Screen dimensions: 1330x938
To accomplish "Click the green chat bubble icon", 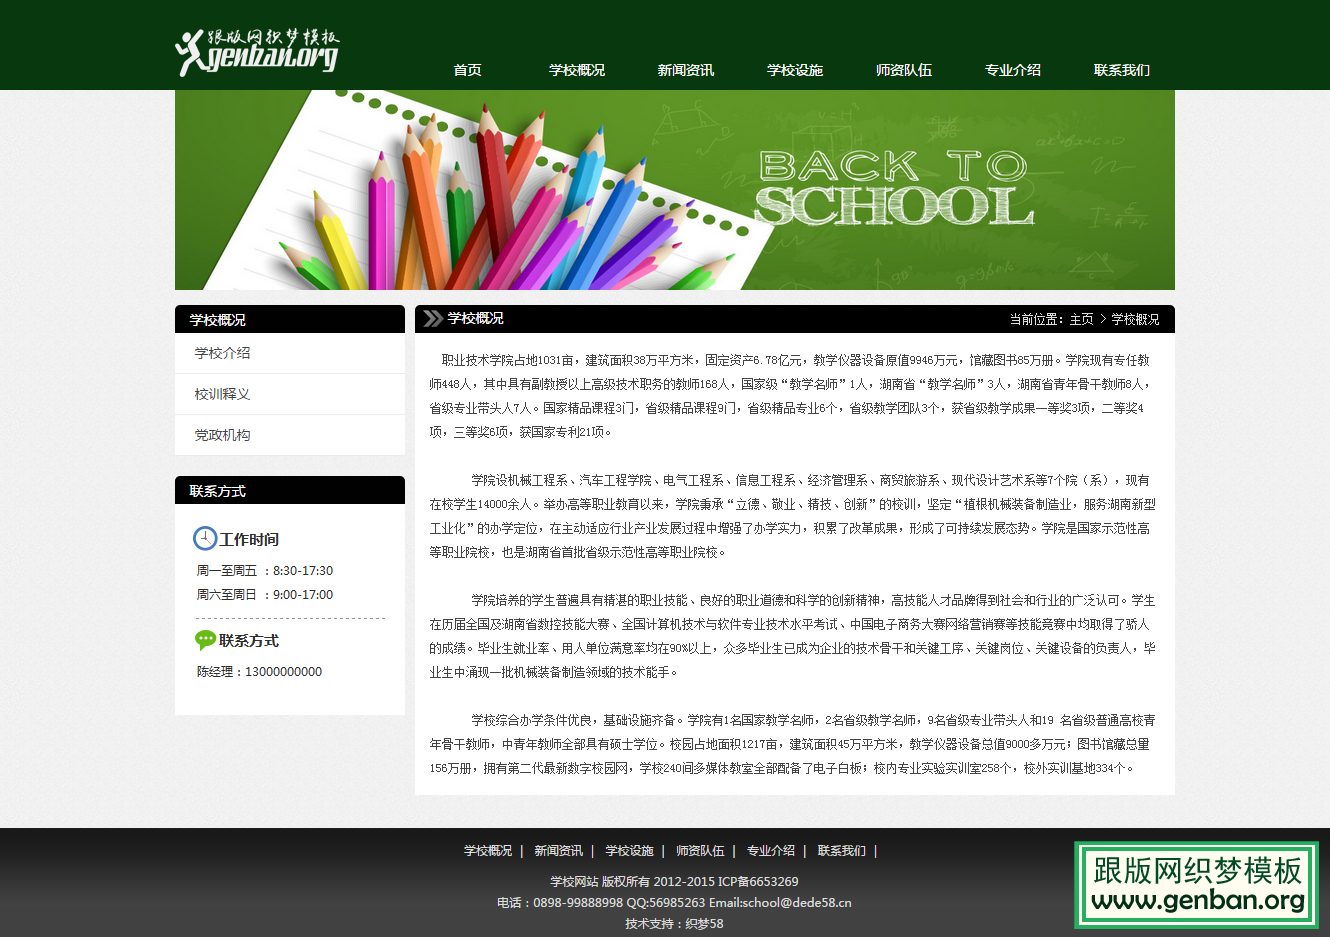I will (x=205, y=640).
